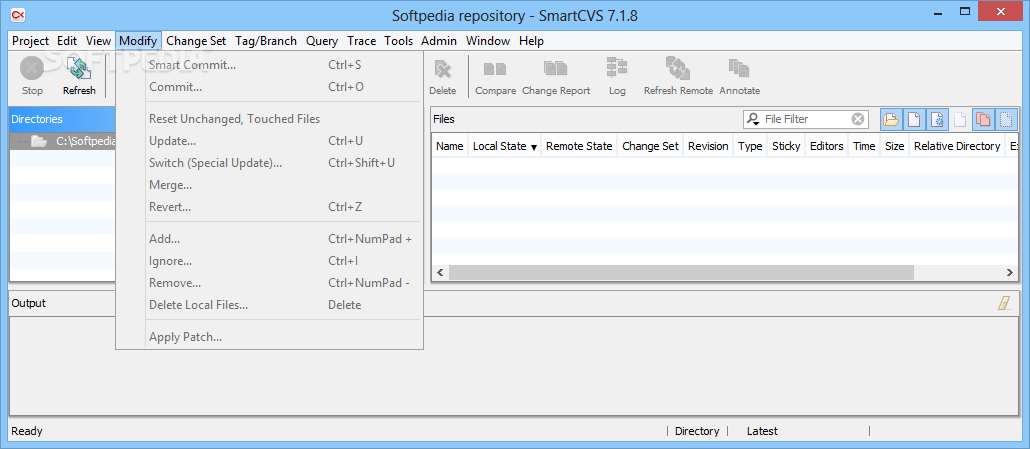This screenshot has height=449, width=1030.
Task: Choose Remove... menu entry
Action: coord(269,283)
